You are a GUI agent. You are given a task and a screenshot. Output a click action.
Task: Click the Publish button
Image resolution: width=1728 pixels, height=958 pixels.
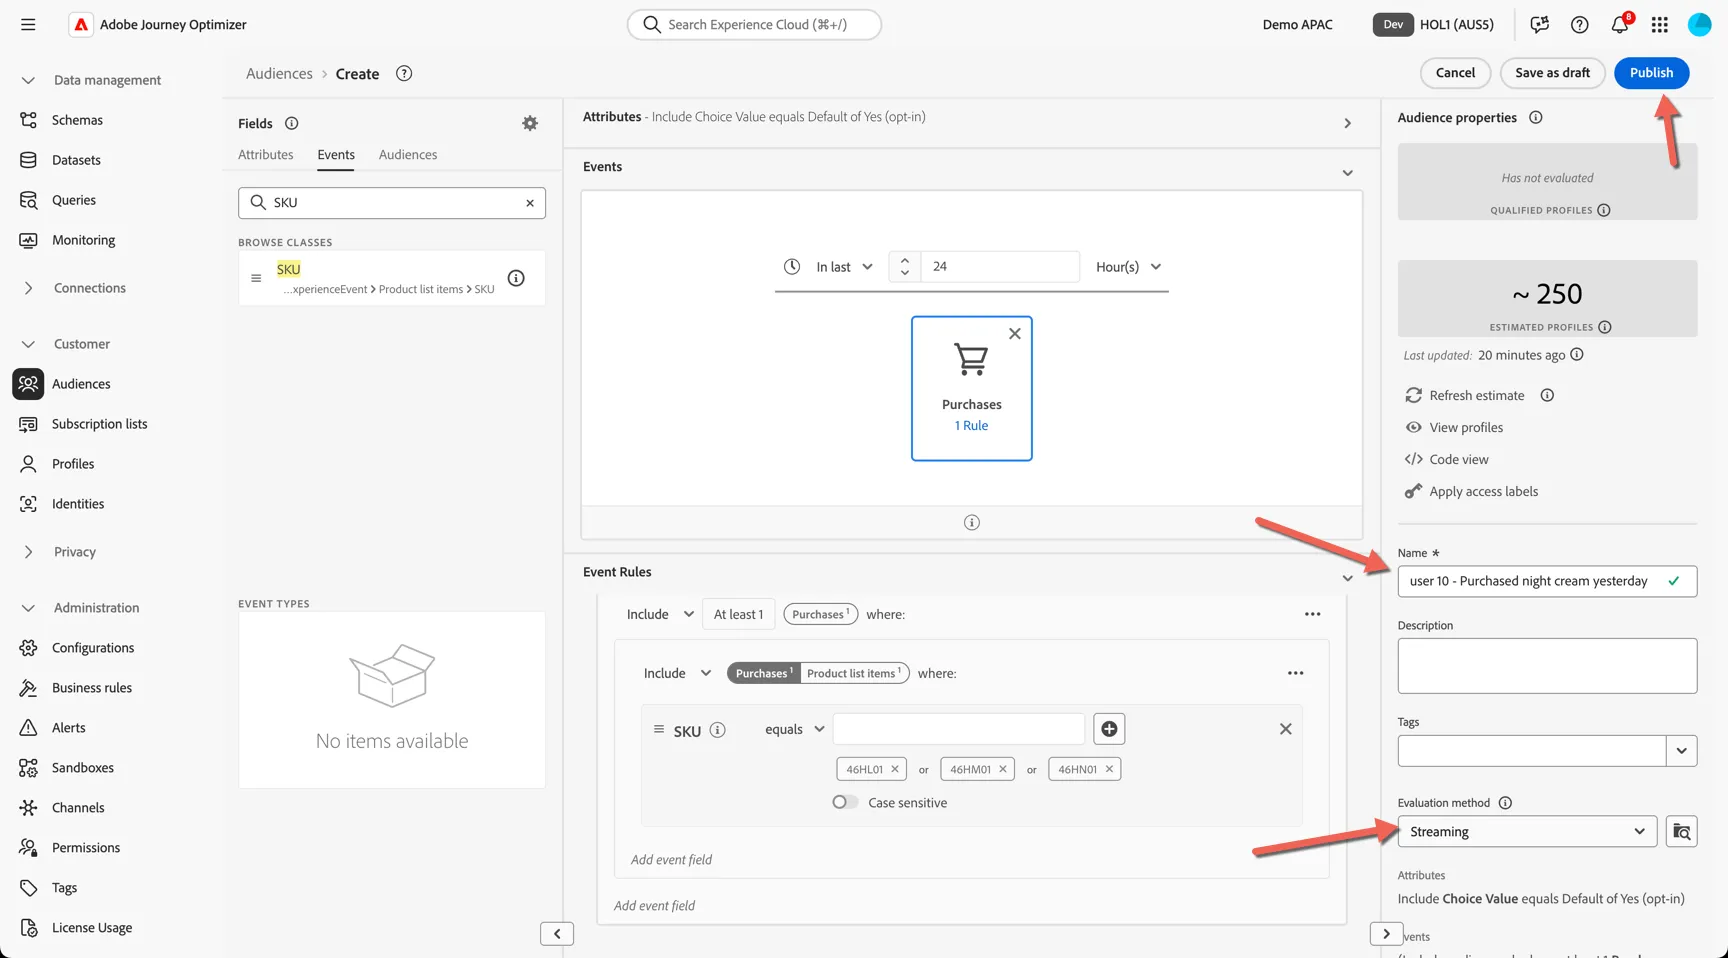pyautogui.click(x=1651, y=73)
